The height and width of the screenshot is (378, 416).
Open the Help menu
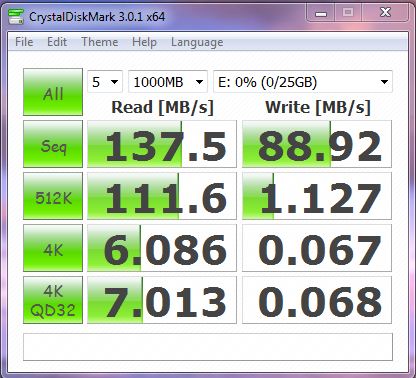(144, 42)
